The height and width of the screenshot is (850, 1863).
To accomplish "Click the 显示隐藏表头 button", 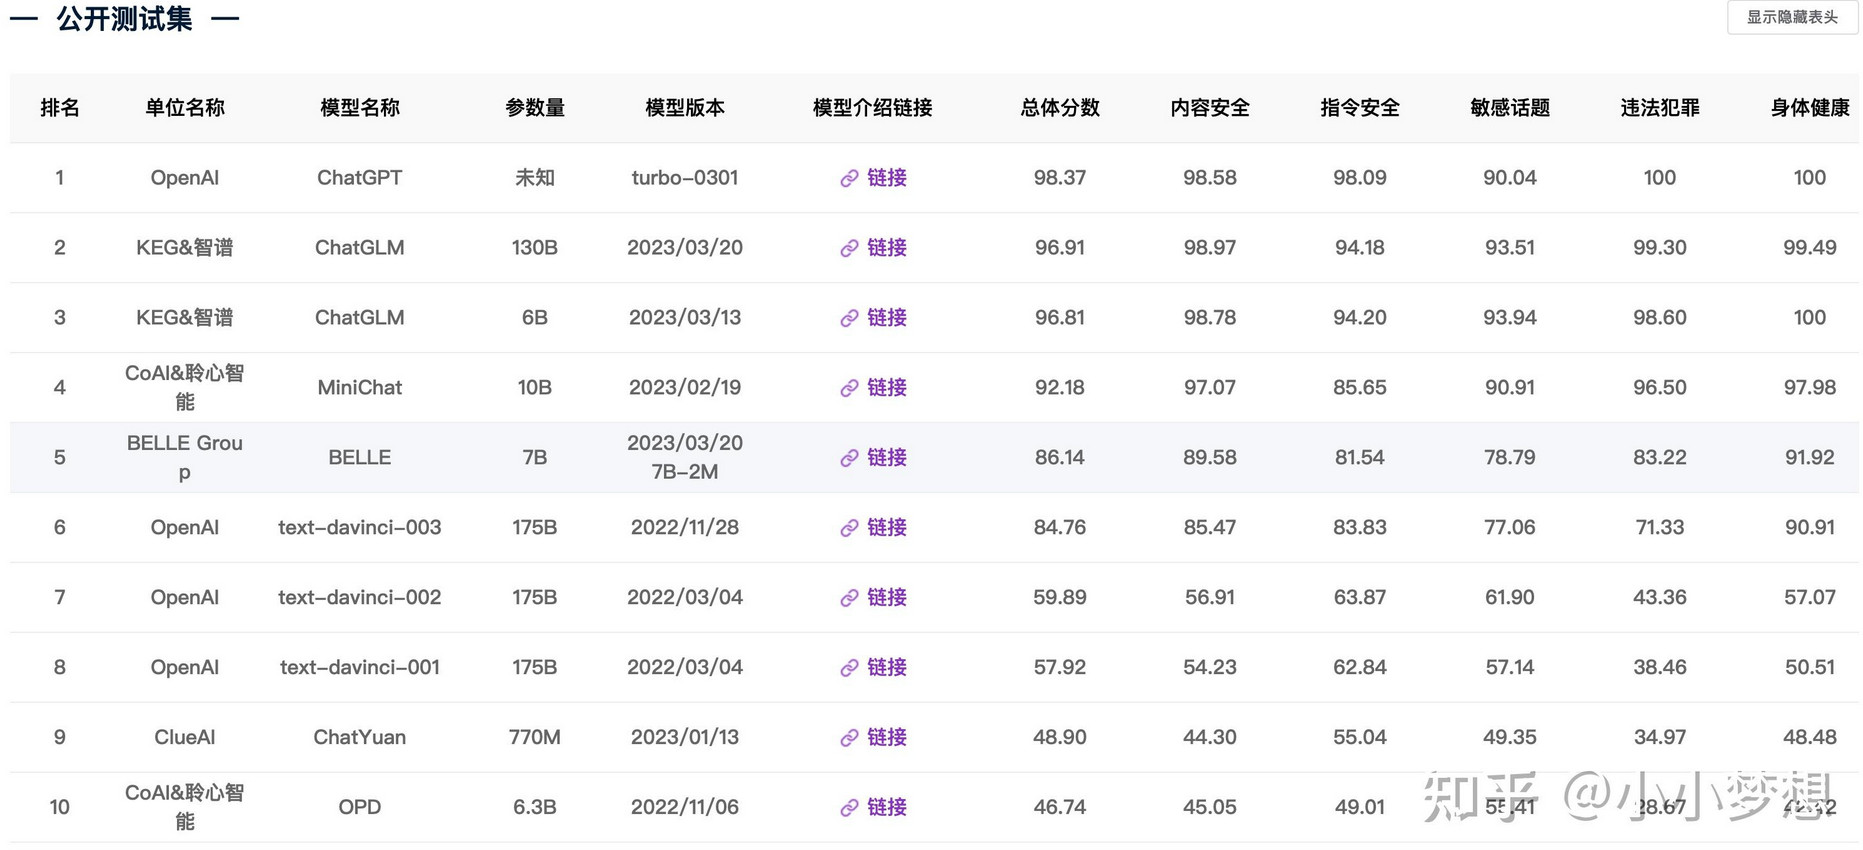I will click(1792, 17).
